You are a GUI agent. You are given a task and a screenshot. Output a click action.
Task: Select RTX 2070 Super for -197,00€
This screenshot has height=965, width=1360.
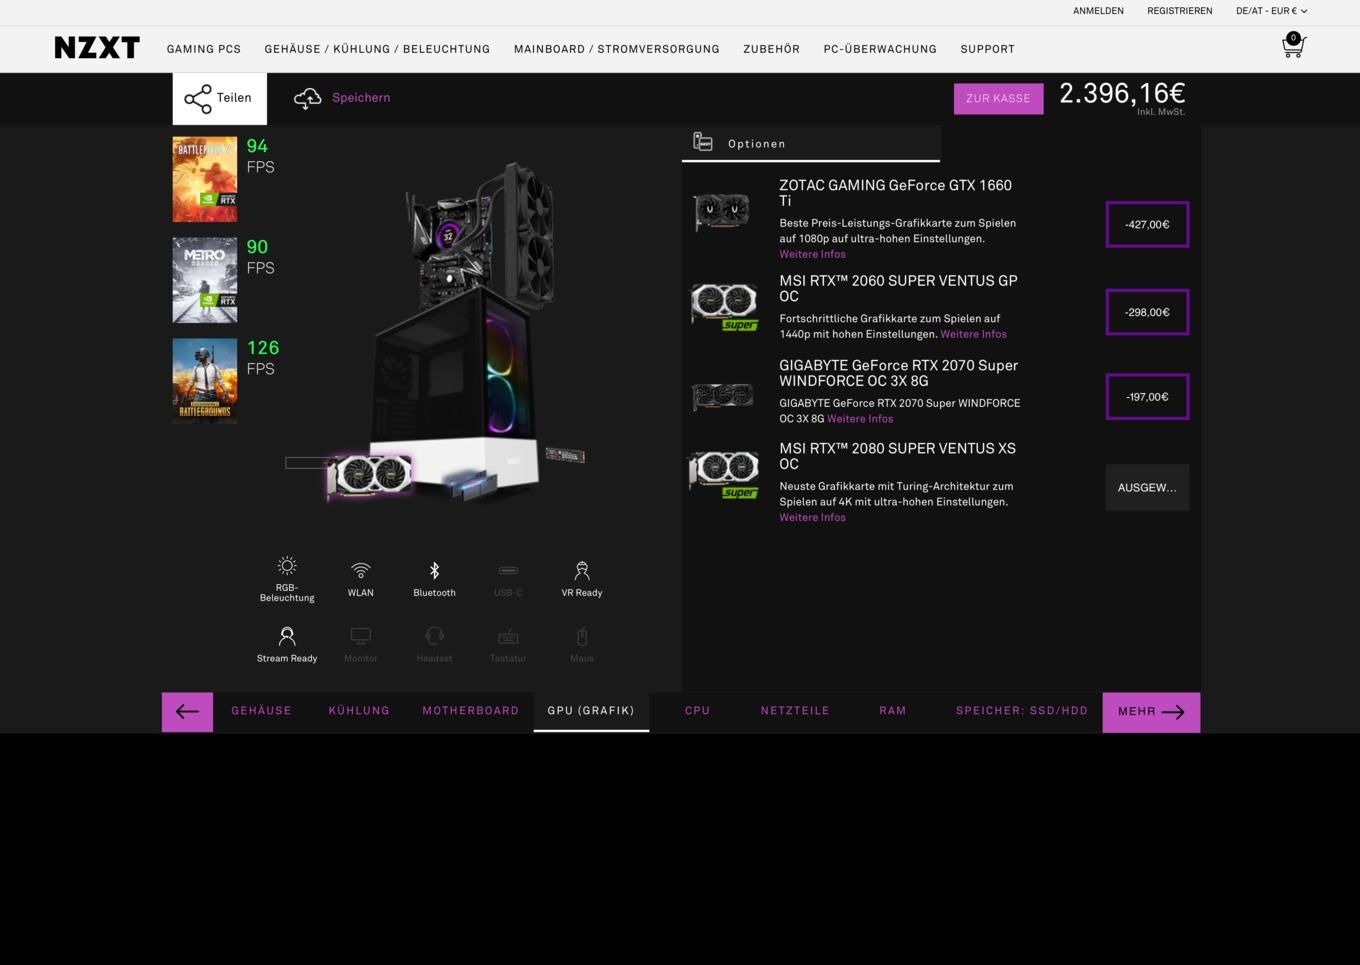pos(1147,397)
